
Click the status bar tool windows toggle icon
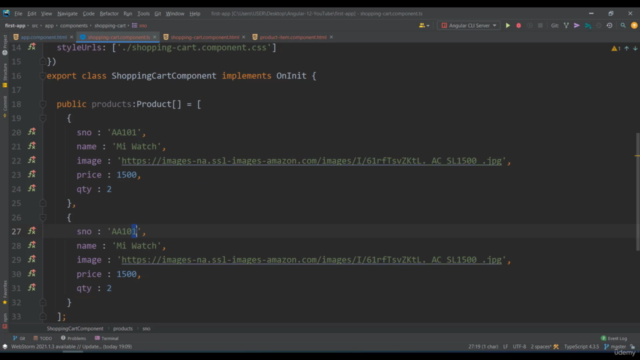tap(5, 347)
